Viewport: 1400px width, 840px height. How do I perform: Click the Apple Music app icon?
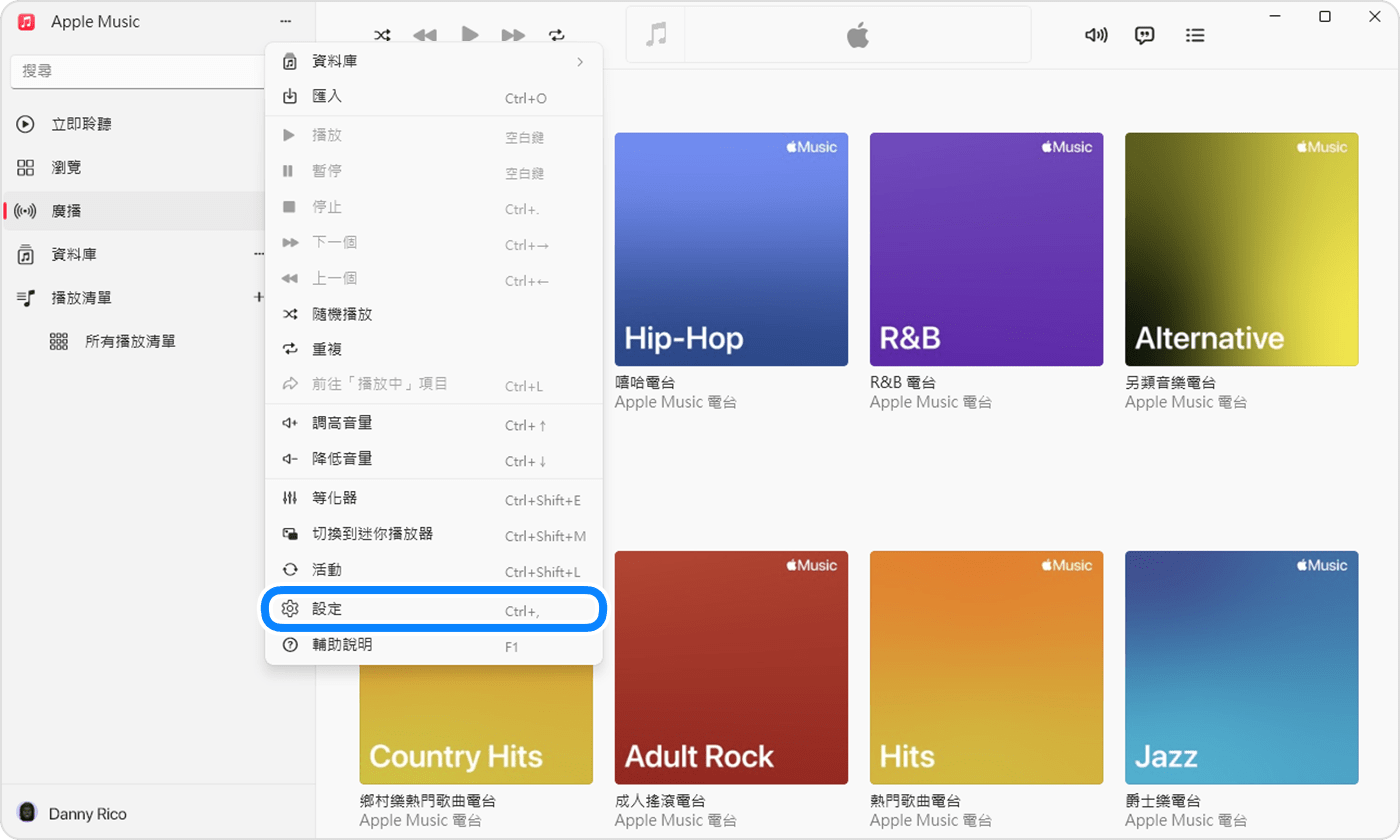tap(27, 22)
